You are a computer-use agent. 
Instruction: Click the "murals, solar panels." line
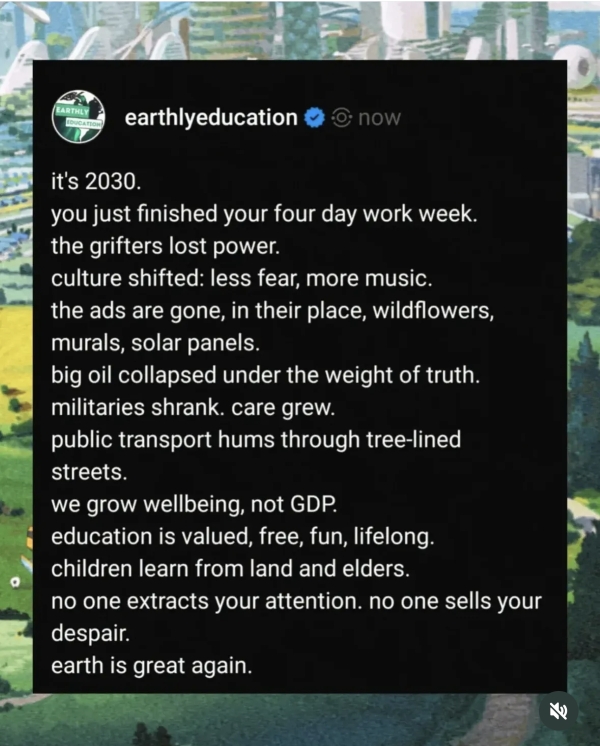[x=155, y=342]
